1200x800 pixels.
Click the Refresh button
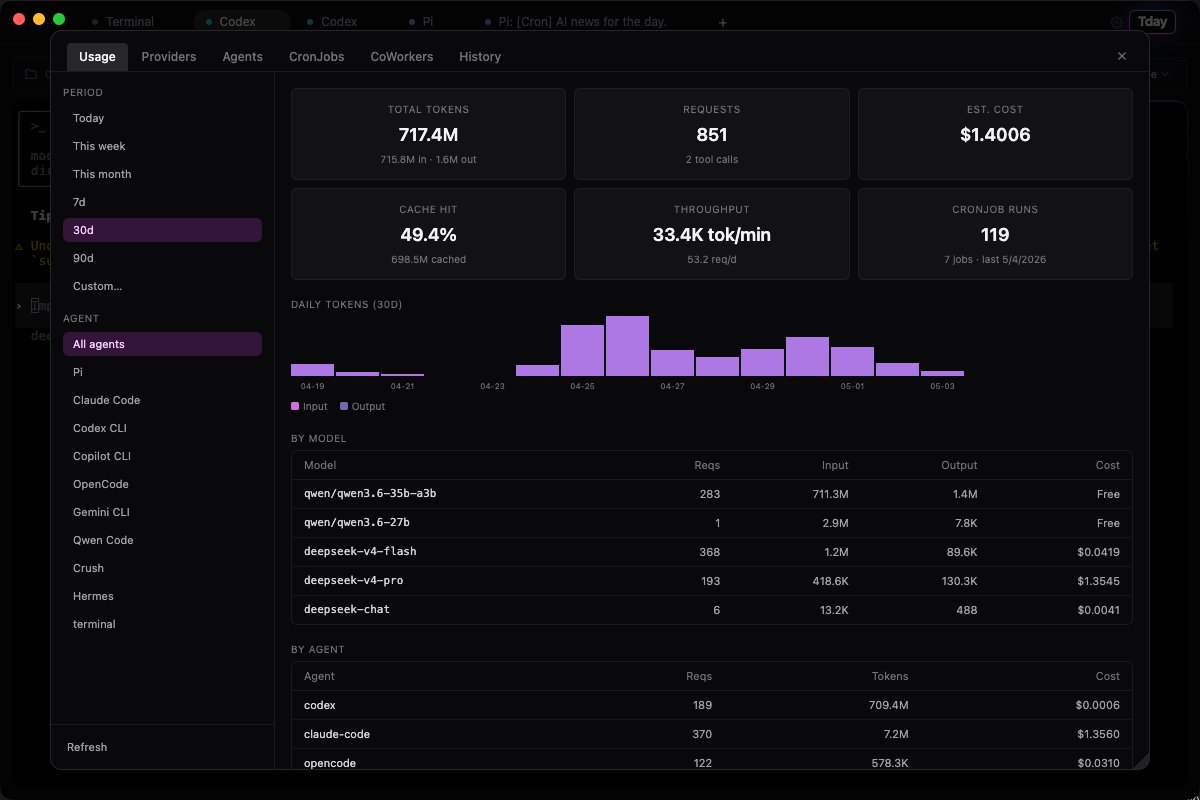click(87, 747)
